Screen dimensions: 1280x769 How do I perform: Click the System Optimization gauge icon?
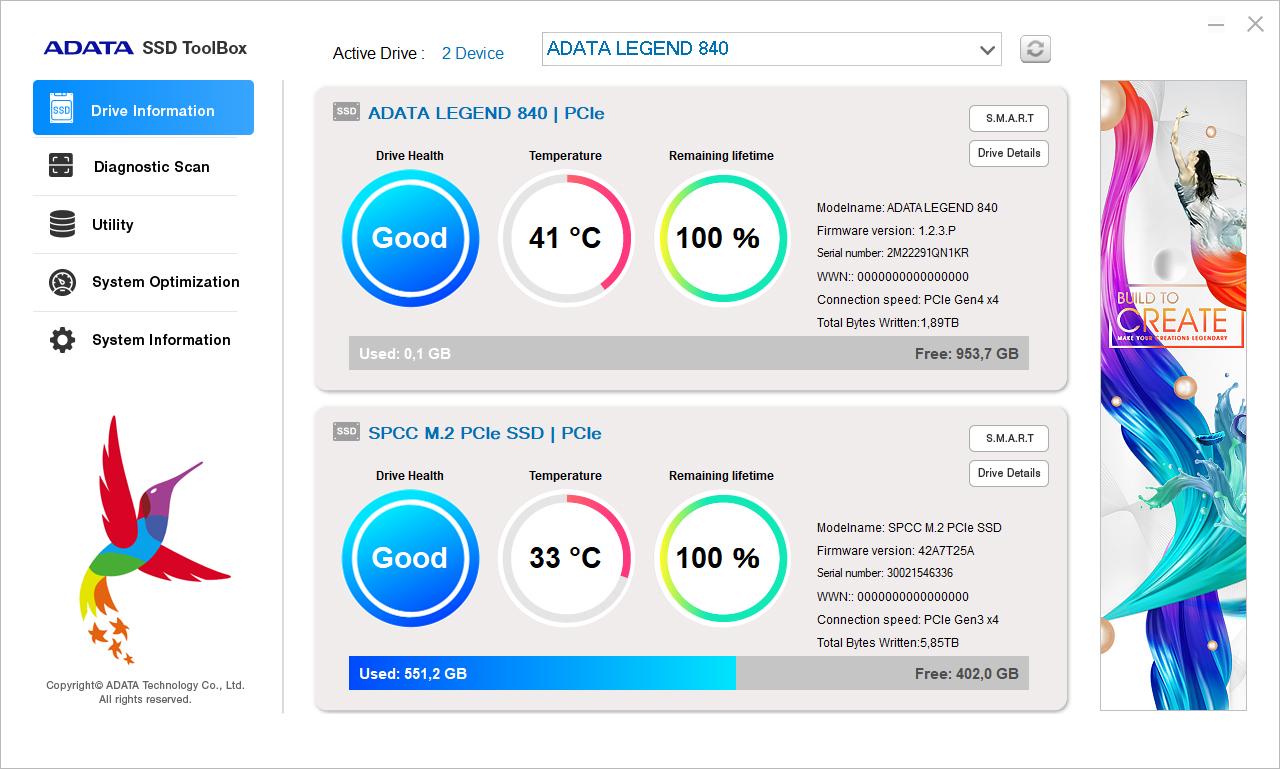pos(62,282)
